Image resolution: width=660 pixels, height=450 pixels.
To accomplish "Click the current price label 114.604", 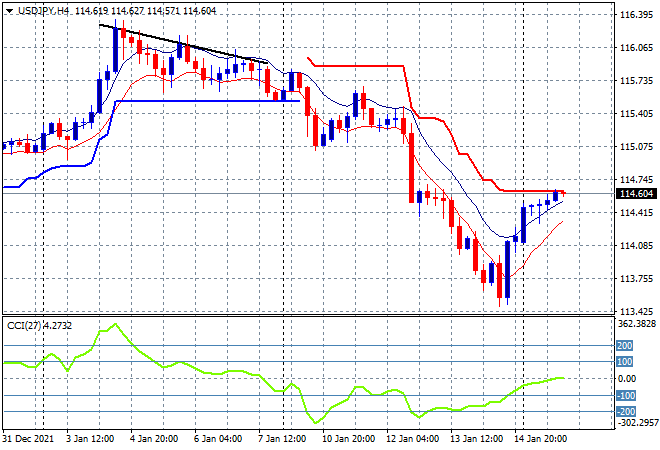I will (638, 194).
